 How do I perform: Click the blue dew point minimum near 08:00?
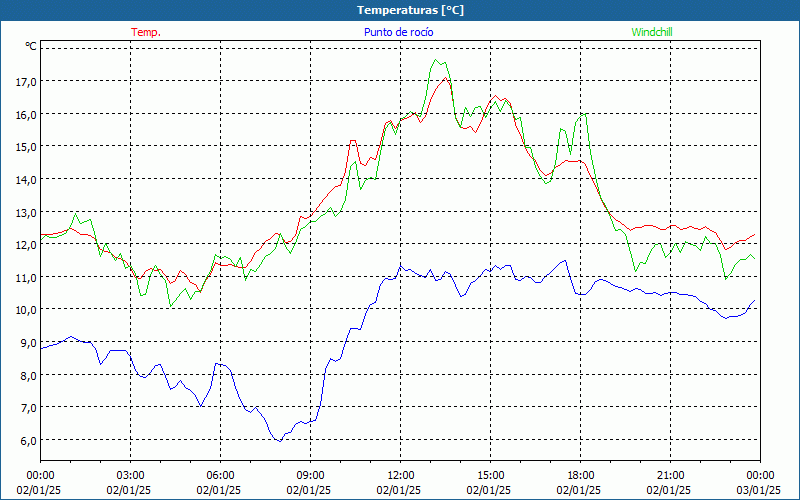280,441
